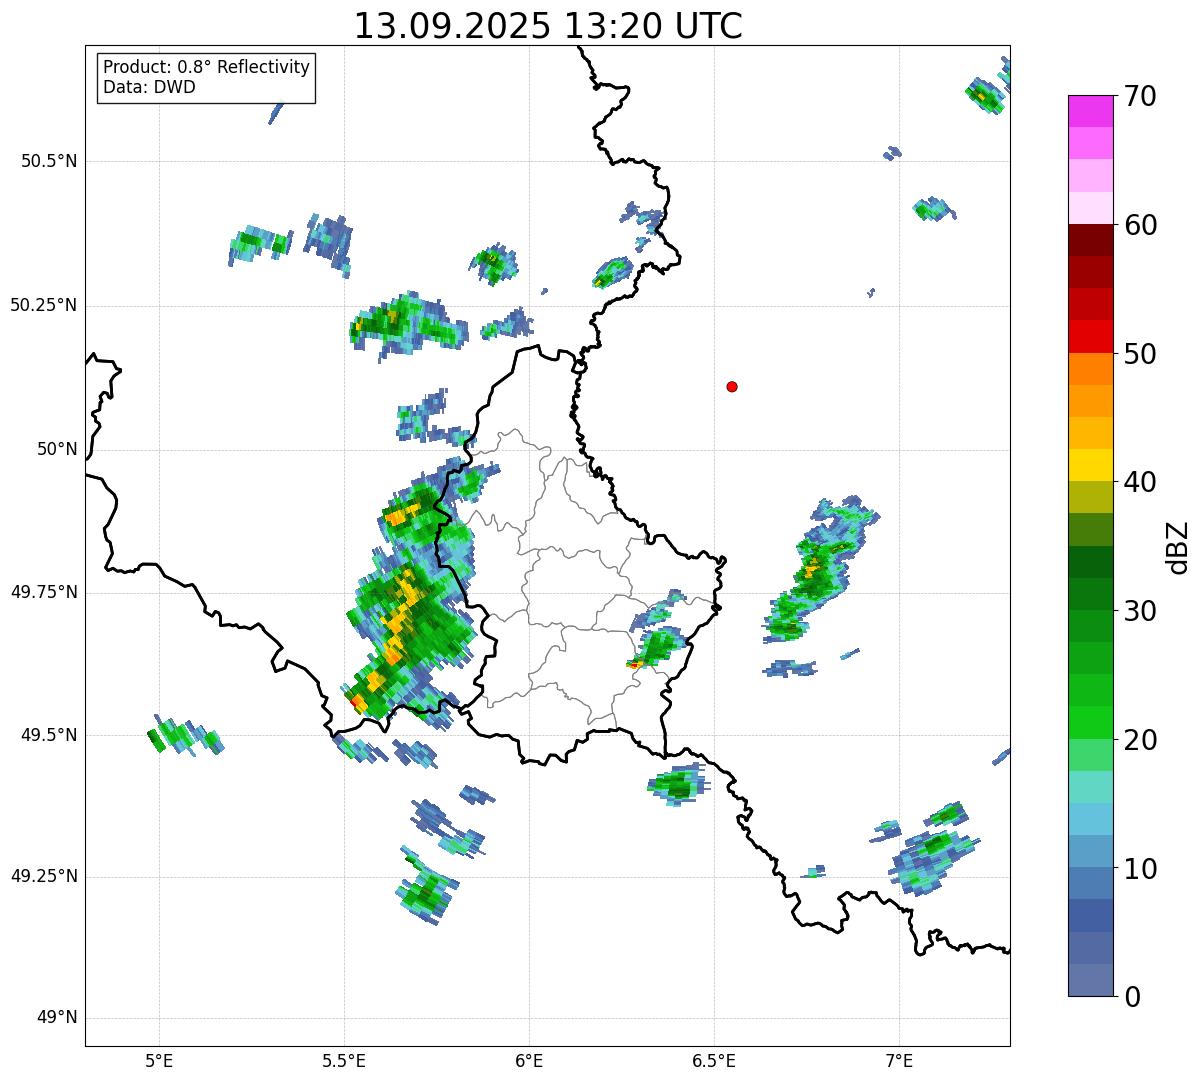Click the '50°N' latitude label
1202x1081 pixels.
click(x=57, y=449)
